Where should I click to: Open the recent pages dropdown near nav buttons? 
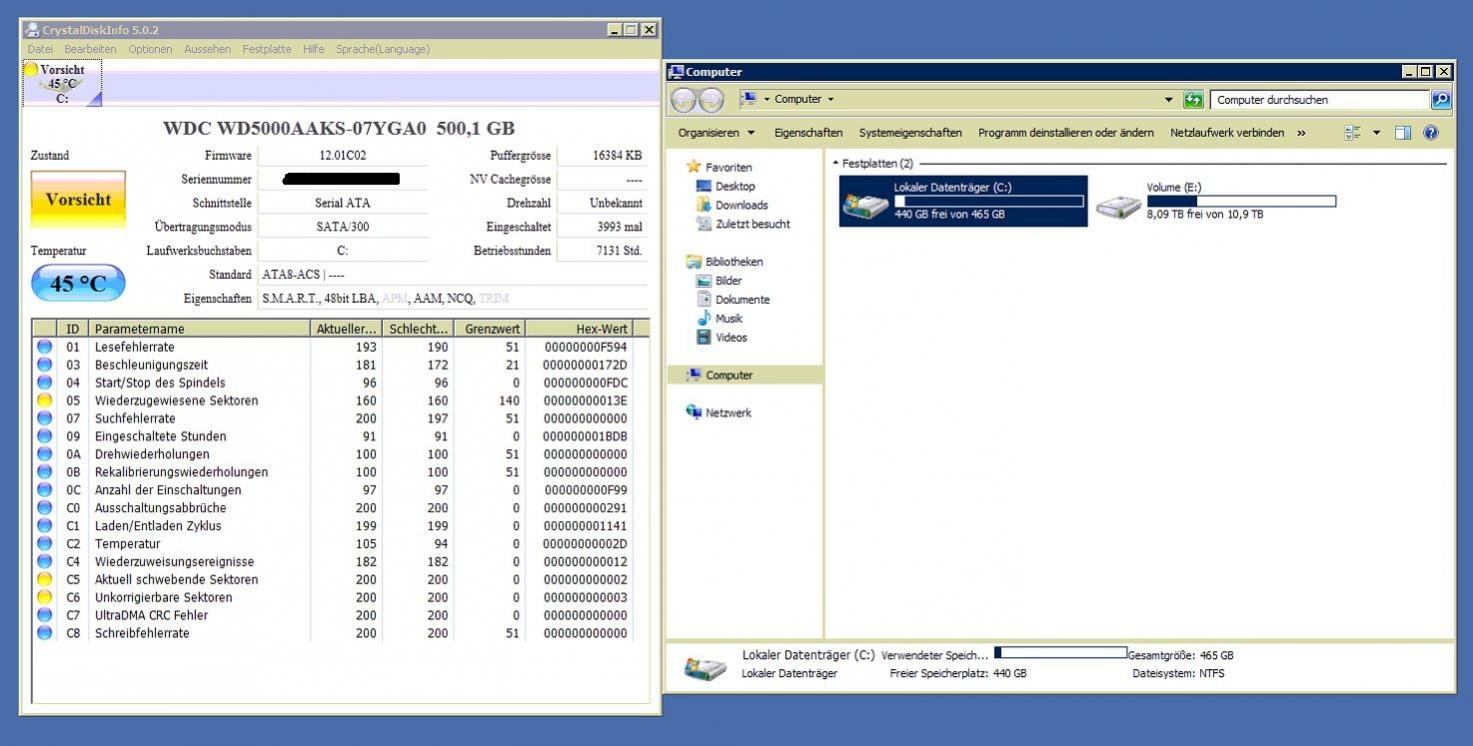767,100
